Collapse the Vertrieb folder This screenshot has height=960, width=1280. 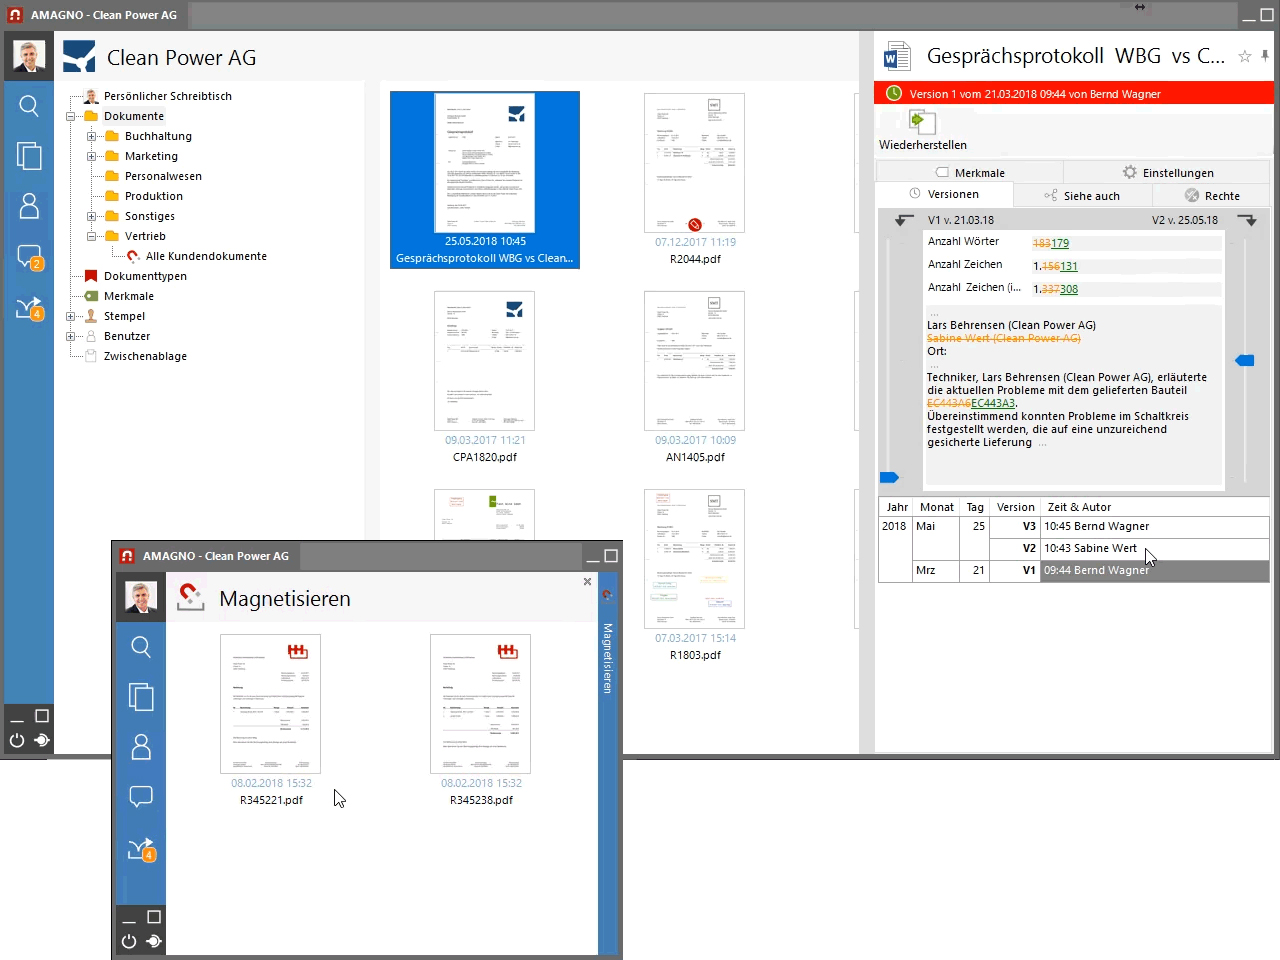91,236
